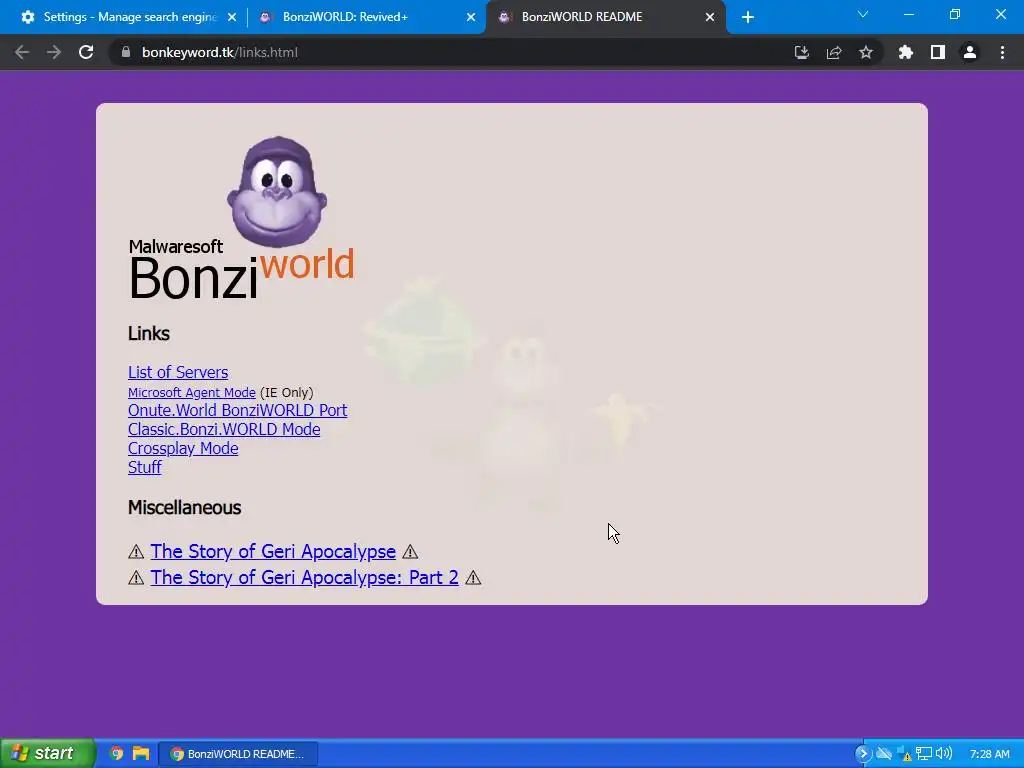Reload the links.html page

pos(86,52)
